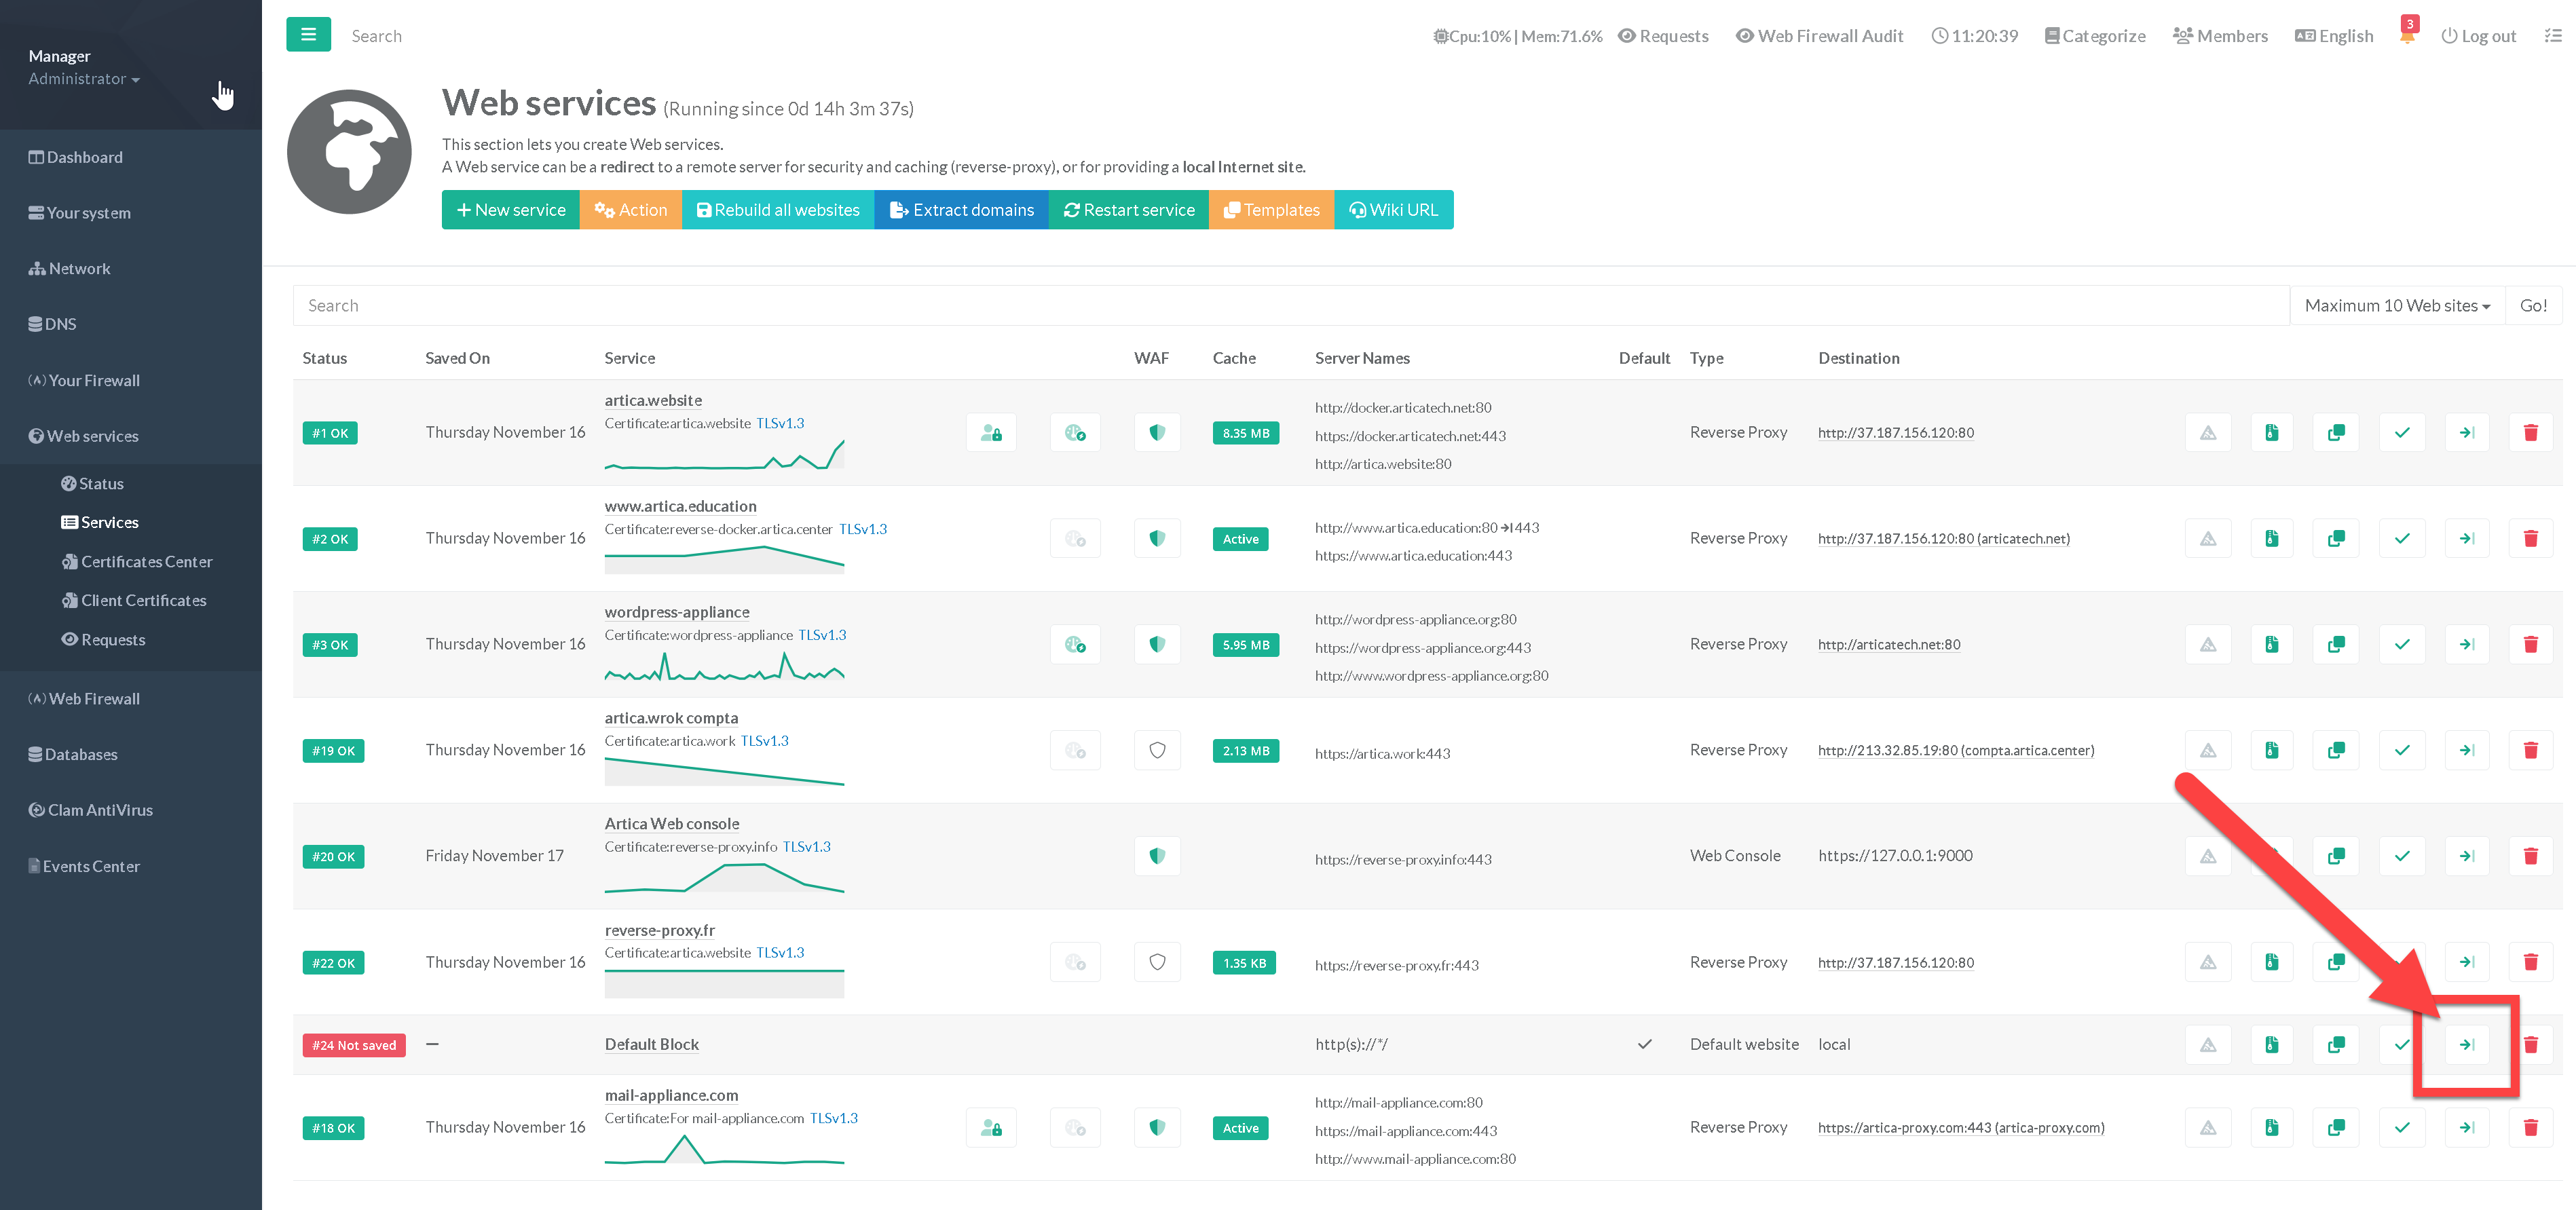Open Certificates Center in sidebar
This screenshot has width=2576, height=1210.
coord(146,562)
